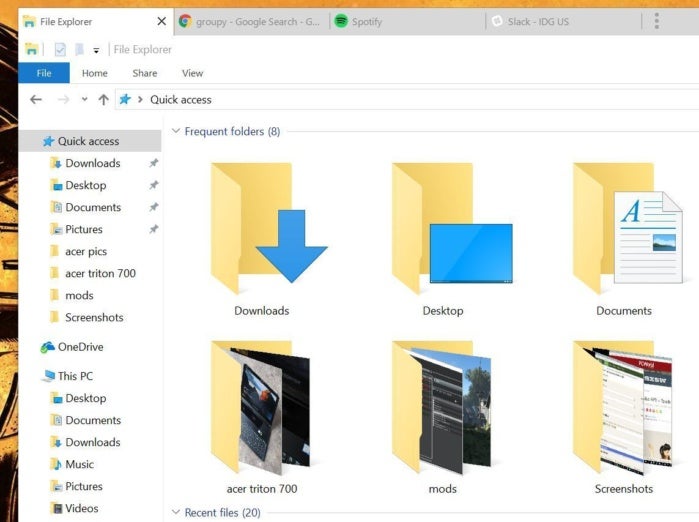Click pin icon next to Pictures

coord(154,229)
